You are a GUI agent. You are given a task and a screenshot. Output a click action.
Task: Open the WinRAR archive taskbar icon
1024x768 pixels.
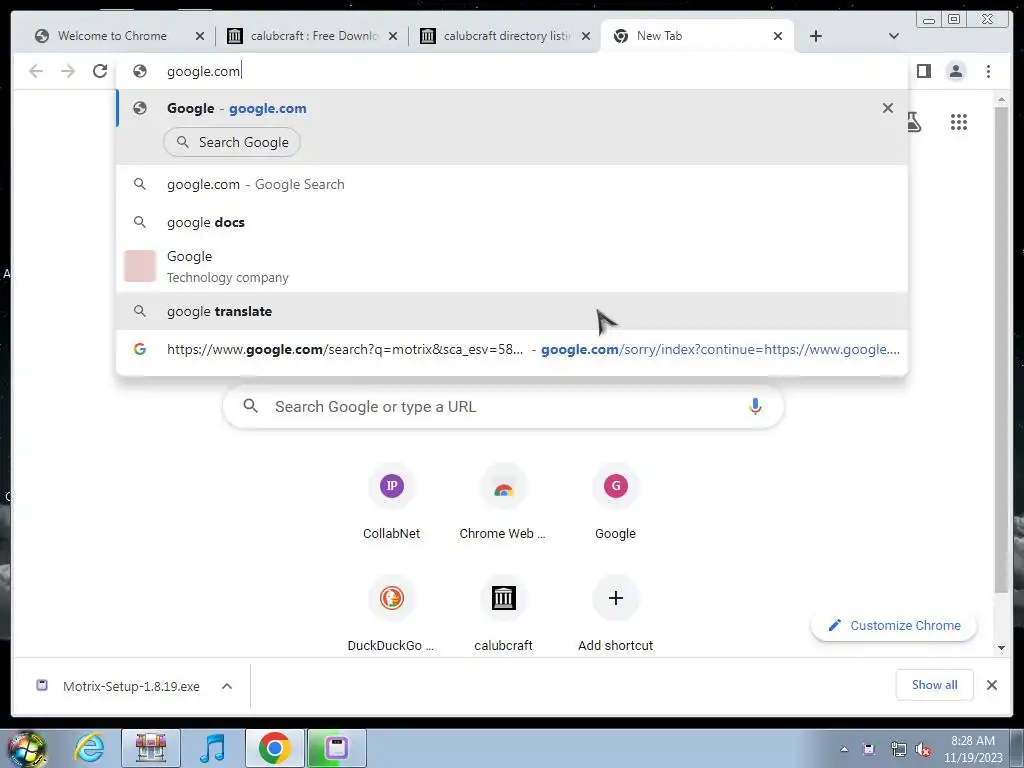(x=151, y=748)
